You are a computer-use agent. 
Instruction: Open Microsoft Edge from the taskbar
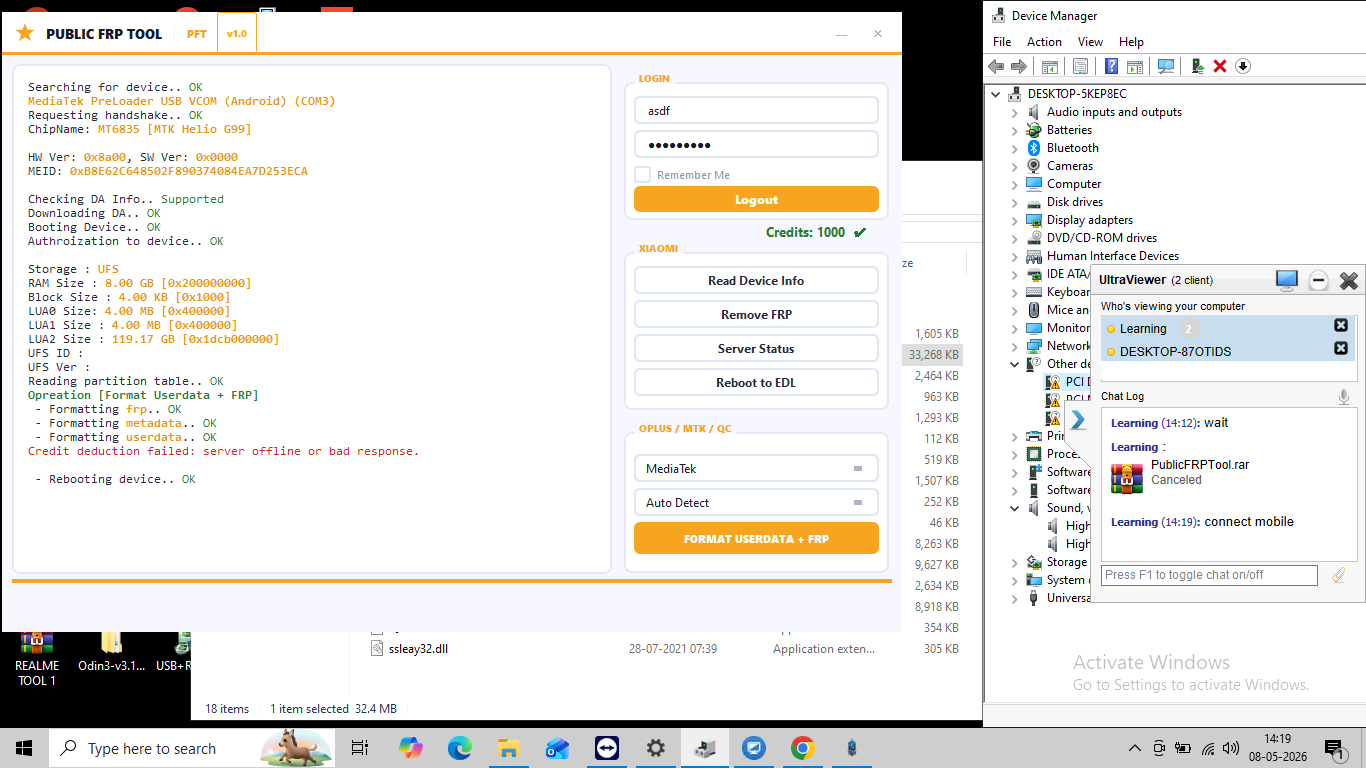[459, 748]
